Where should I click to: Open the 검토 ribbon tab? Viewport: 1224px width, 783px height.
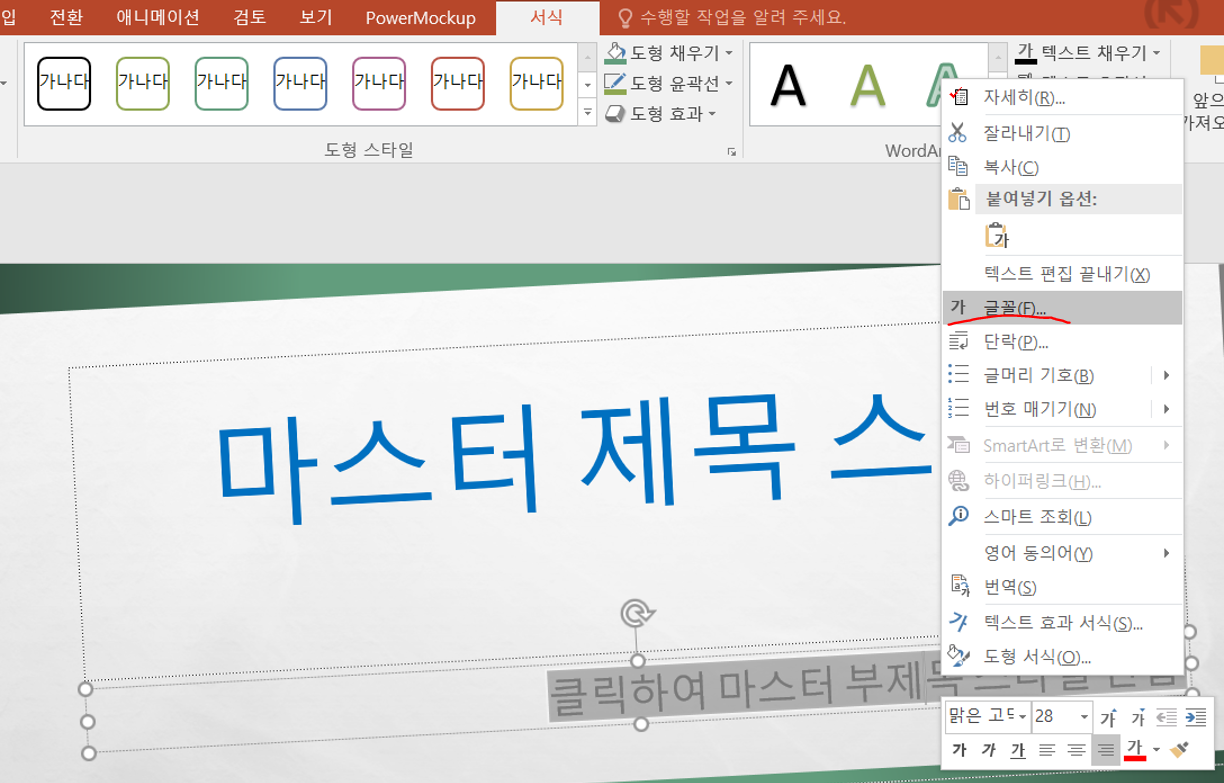pos(250,17)
